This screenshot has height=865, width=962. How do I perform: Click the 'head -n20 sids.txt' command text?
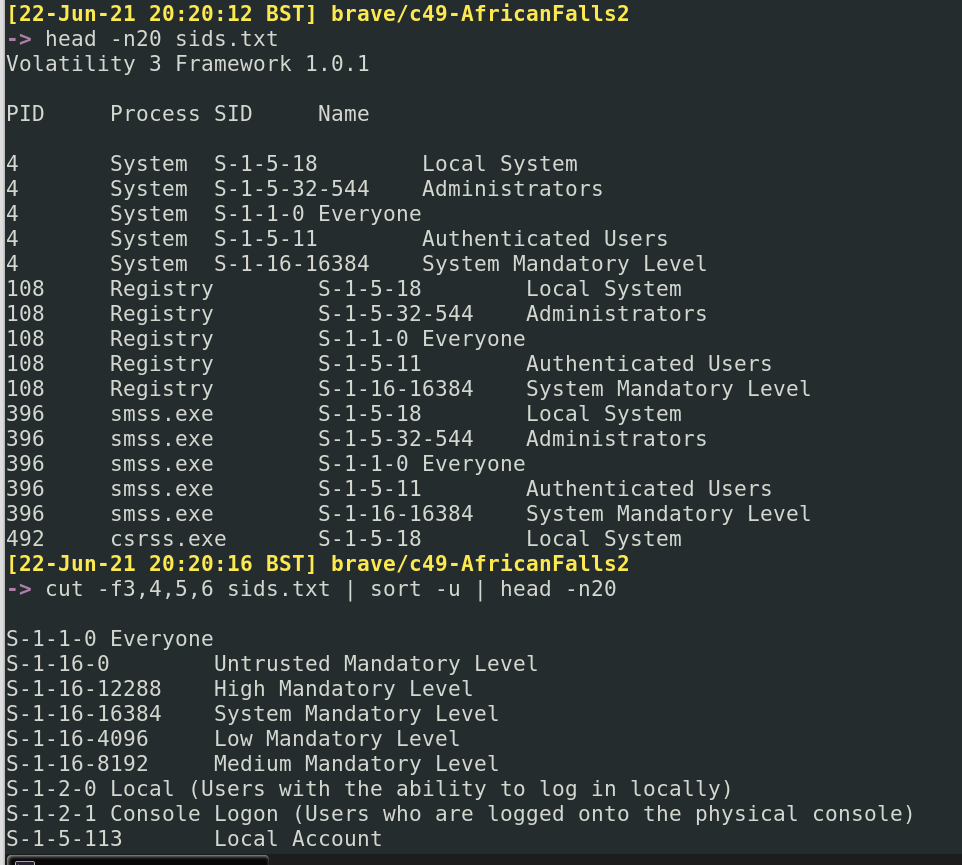[x=162, y=39]
